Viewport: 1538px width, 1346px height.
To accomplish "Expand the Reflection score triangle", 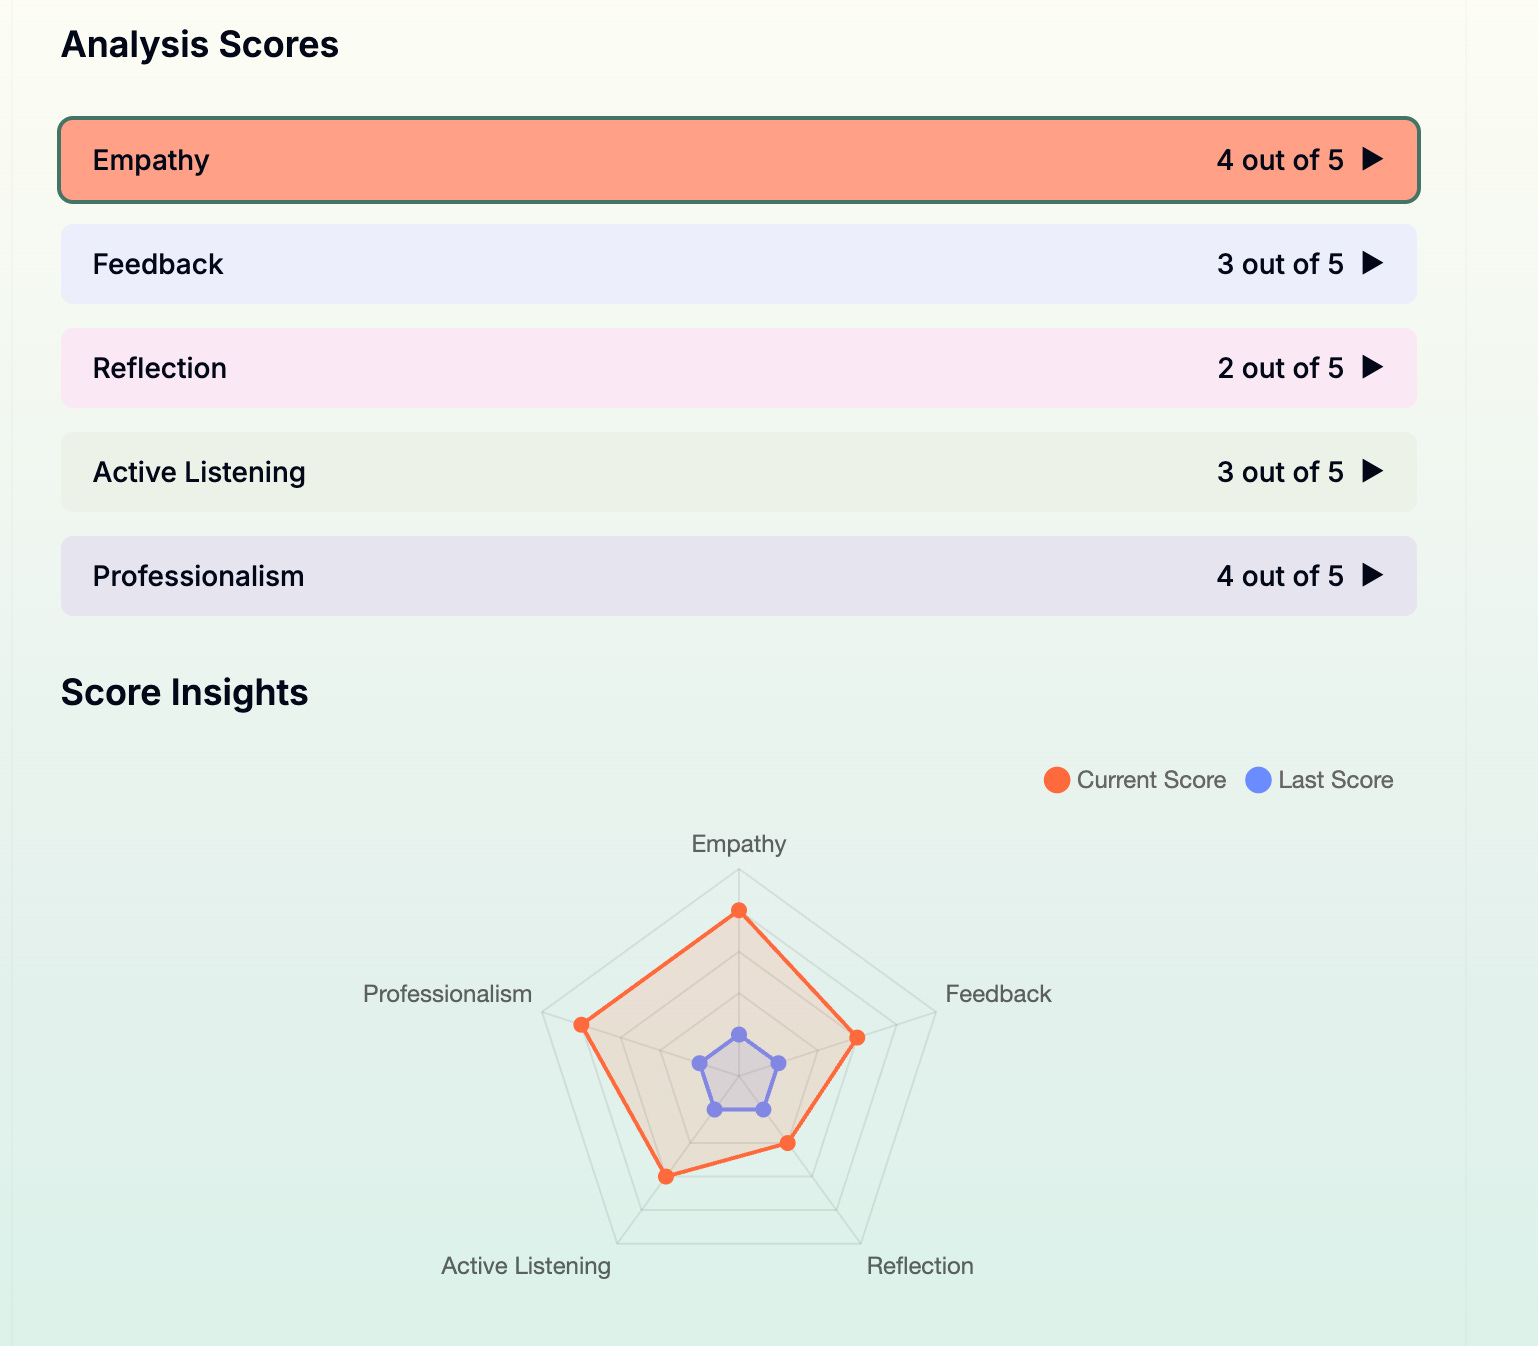I will click(x=1373, y=367).
